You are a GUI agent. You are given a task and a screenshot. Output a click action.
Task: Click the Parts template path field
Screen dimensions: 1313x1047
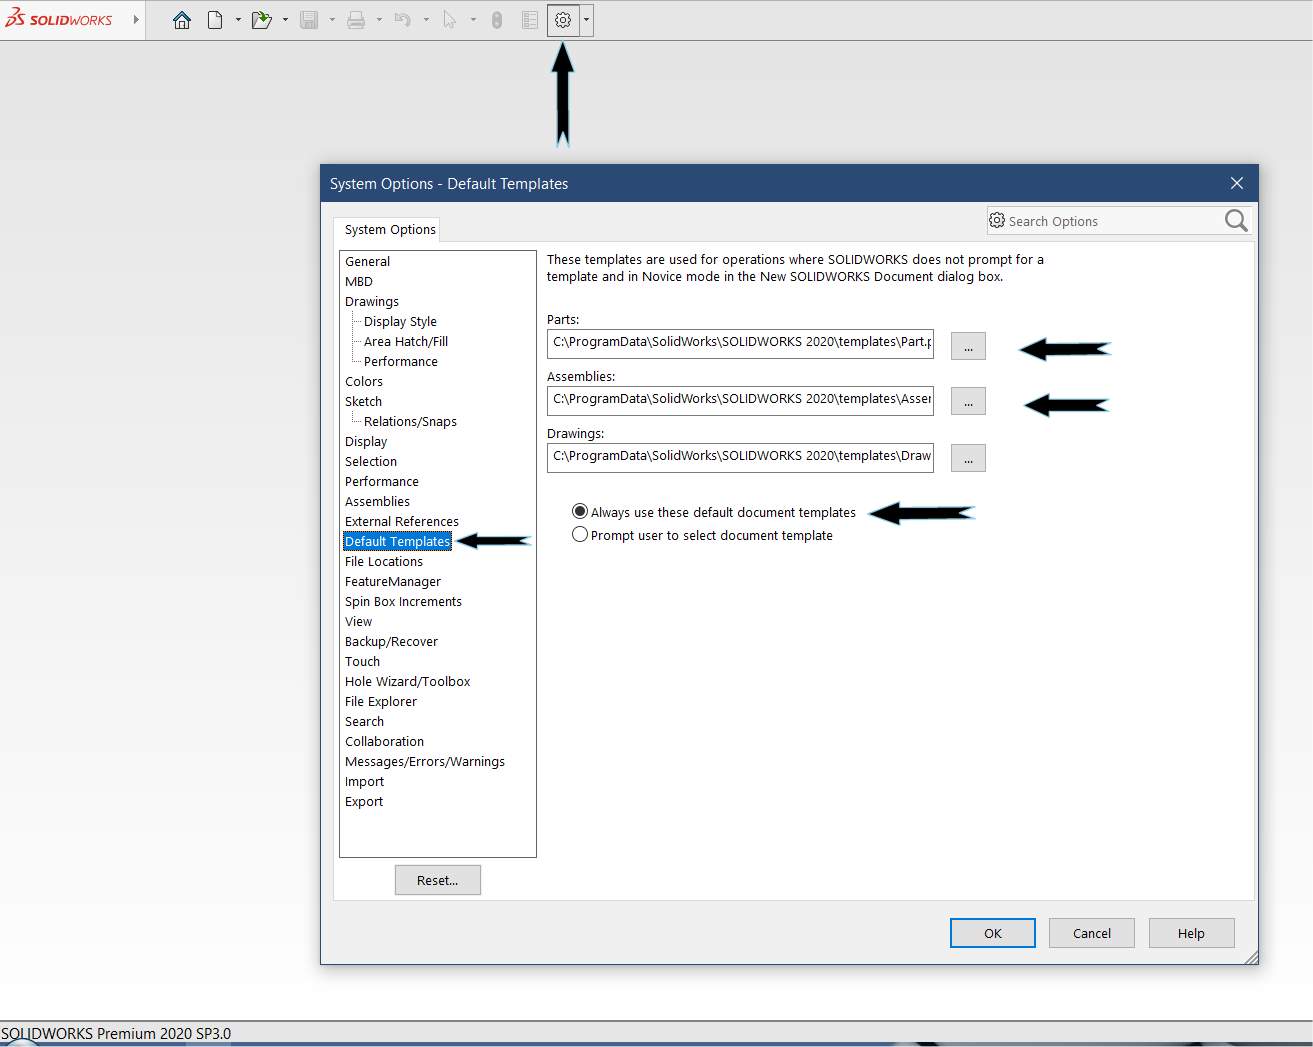tap(740, 343)
